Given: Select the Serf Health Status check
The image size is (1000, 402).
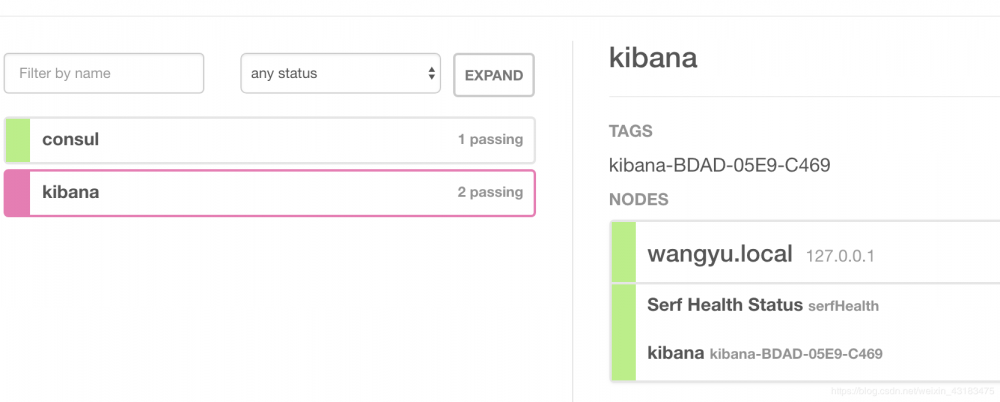Looking at the screenshot, I should point(725,305).
